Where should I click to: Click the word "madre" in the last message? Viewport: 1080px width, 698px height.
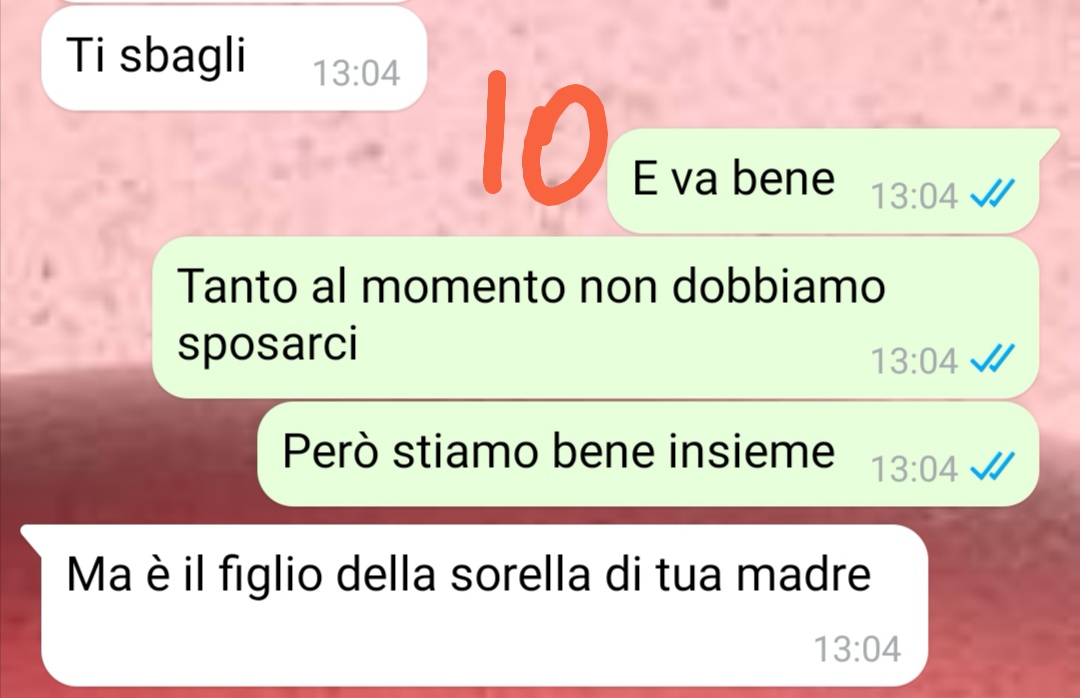(x=804, y=574)
